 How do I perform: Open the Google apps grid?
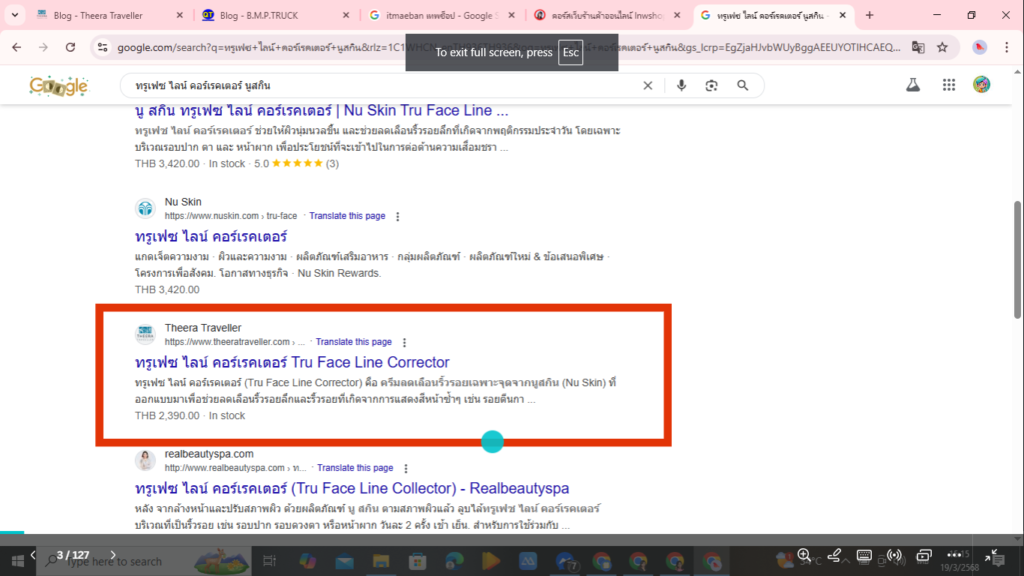pos(948,86)
